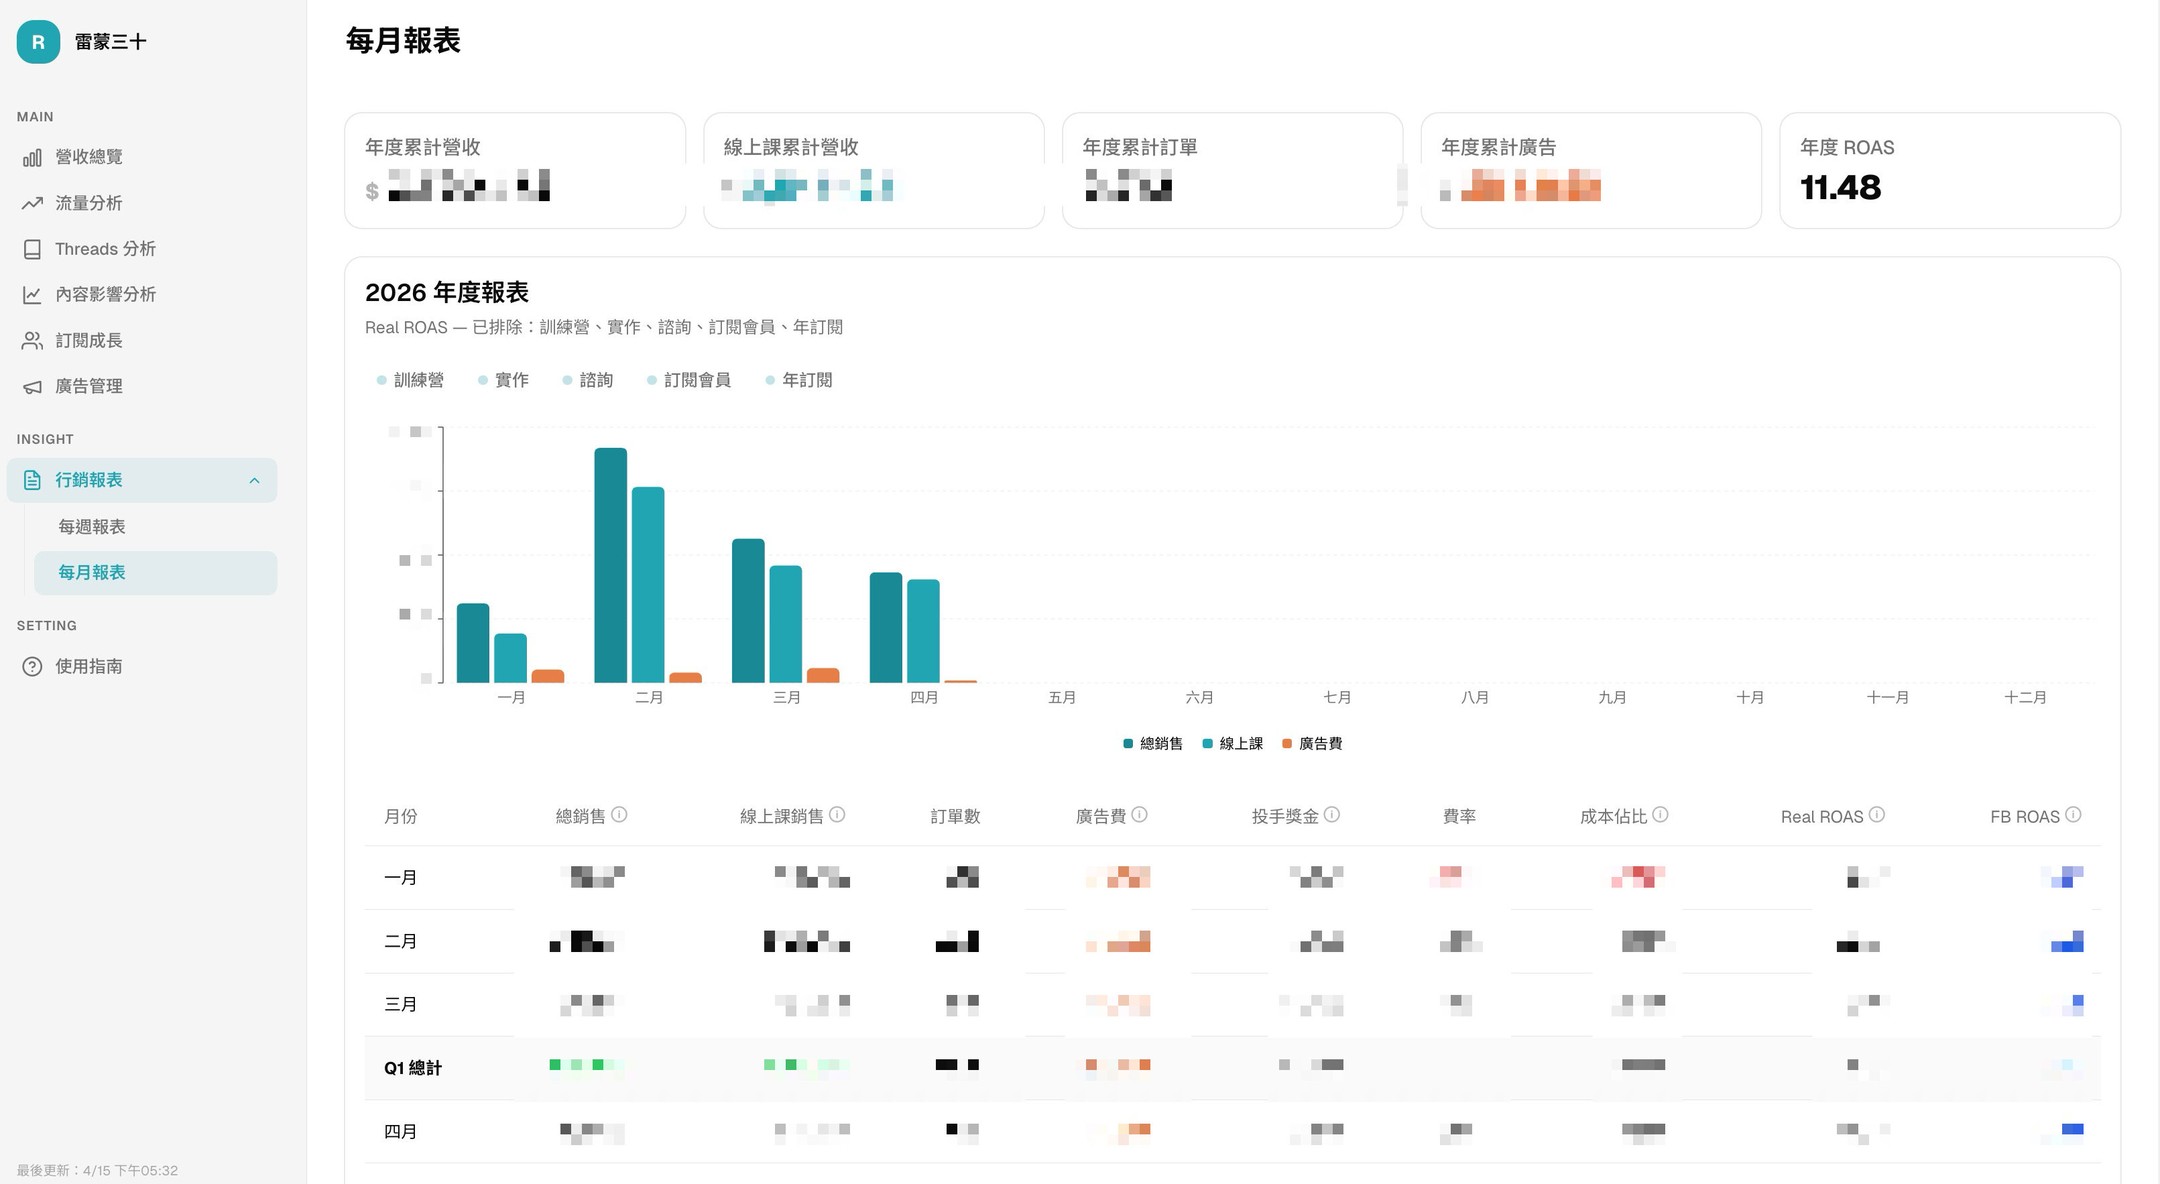
Task: Select the Q1 總計 row label
Action: coord(413,1068)
